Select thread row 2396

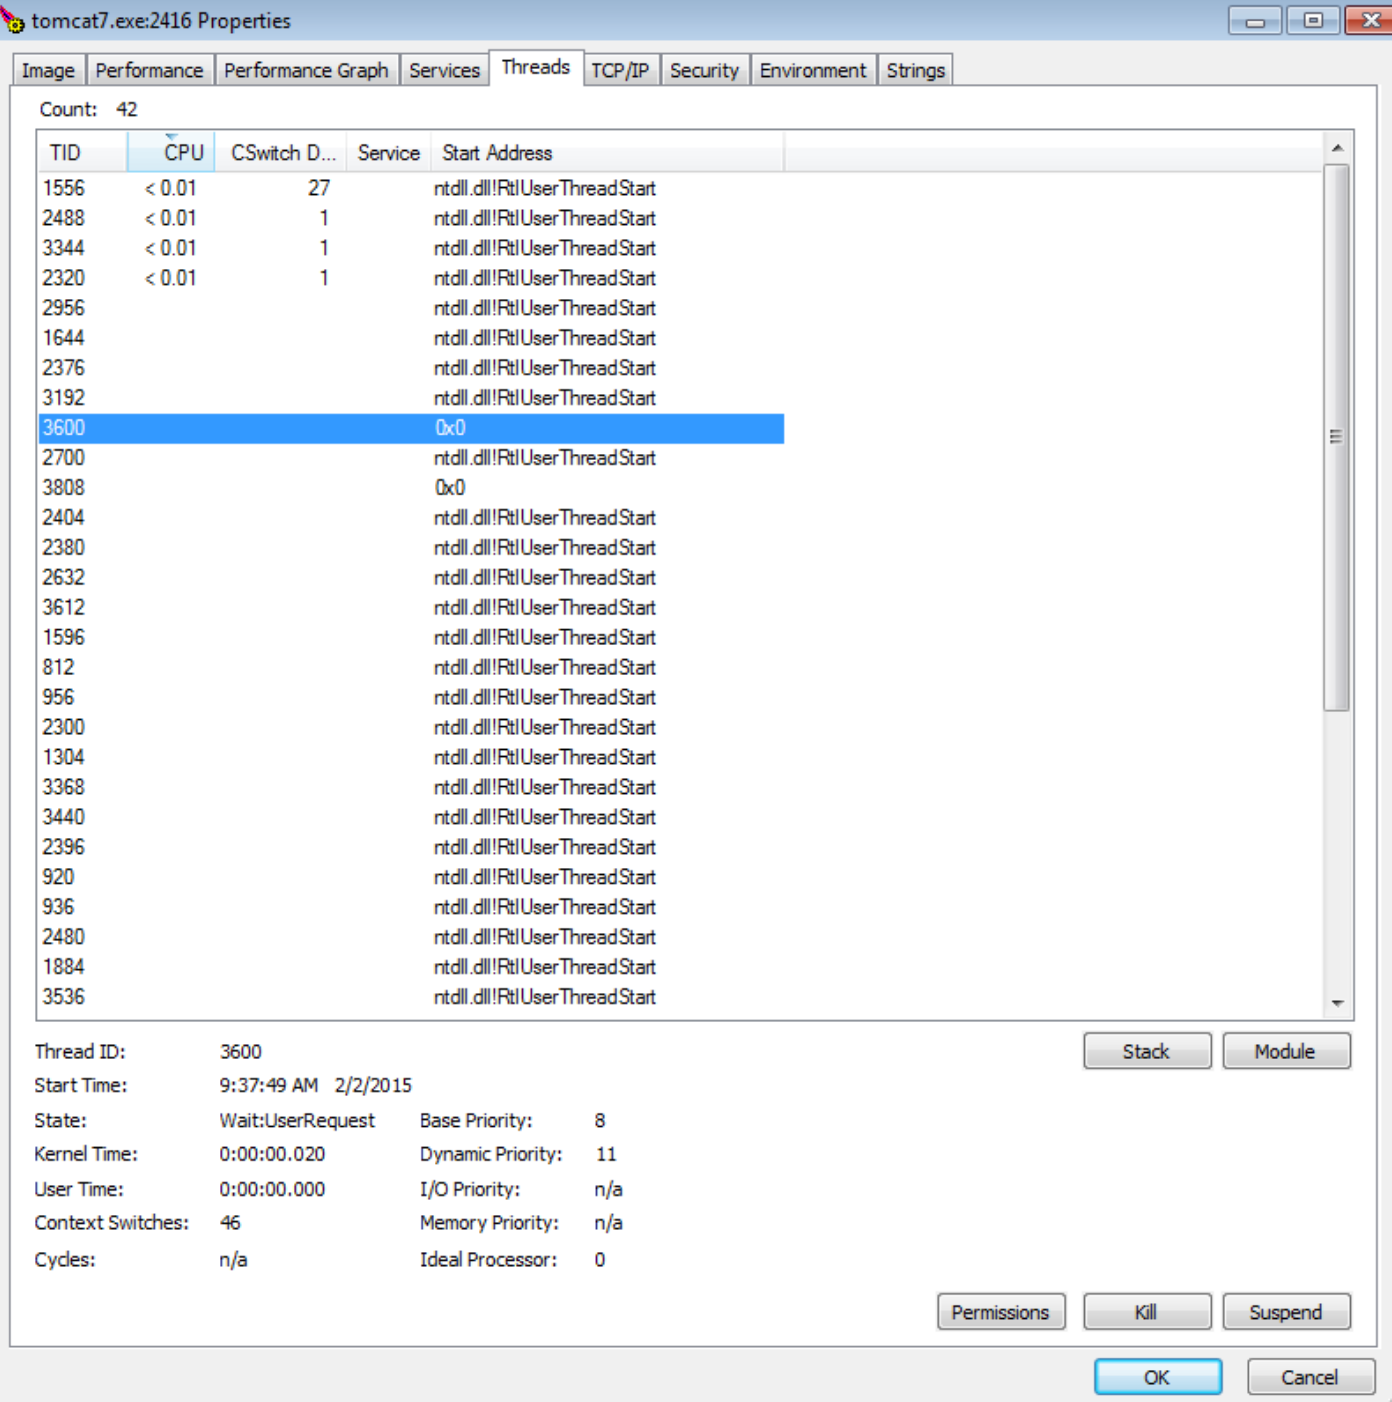(411, 847)
